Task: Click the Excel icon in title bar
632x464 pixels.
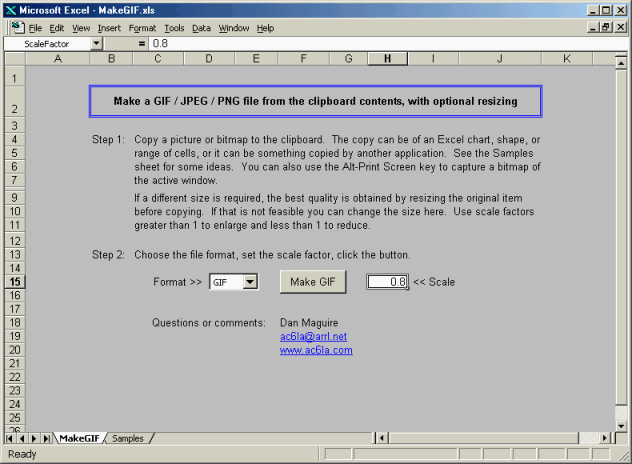Action: point(10,9)
